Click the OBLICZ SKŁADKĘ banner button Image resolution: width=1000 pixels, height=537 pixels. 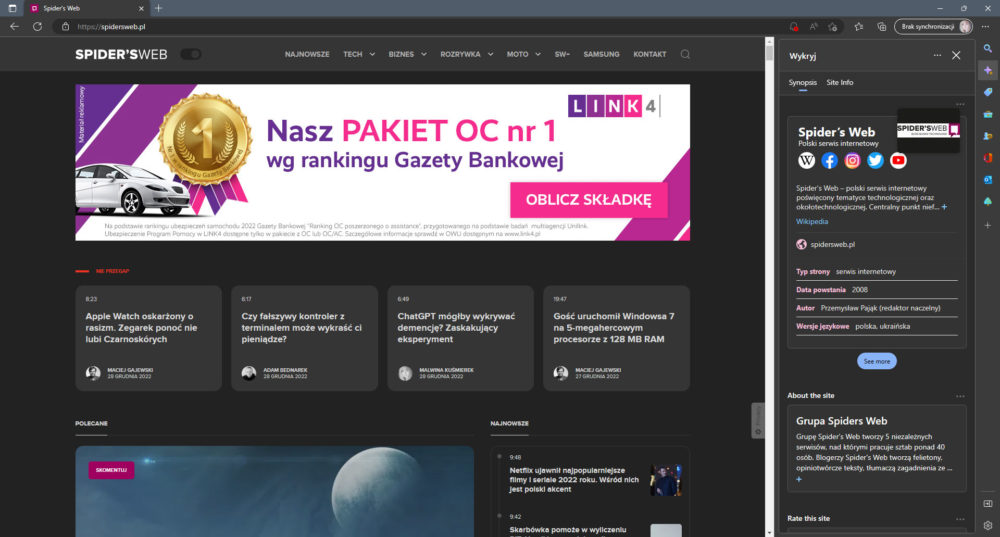pyautogui.click(x=589, y=200)
